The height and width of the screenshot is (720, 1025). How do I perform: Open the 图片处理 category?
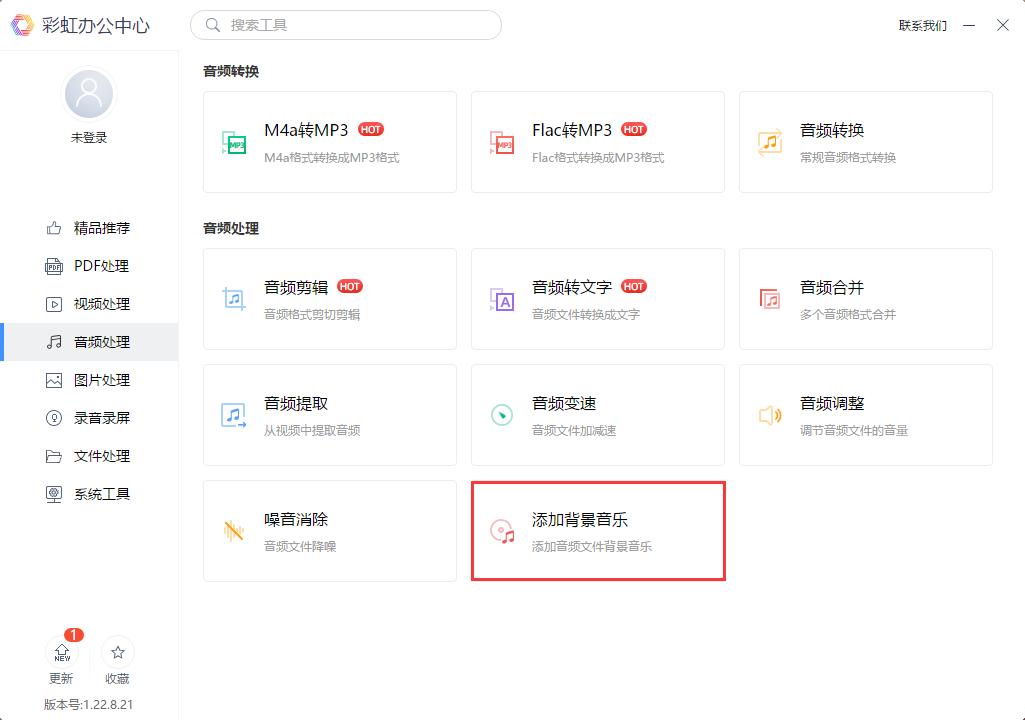tap(89, 379)
